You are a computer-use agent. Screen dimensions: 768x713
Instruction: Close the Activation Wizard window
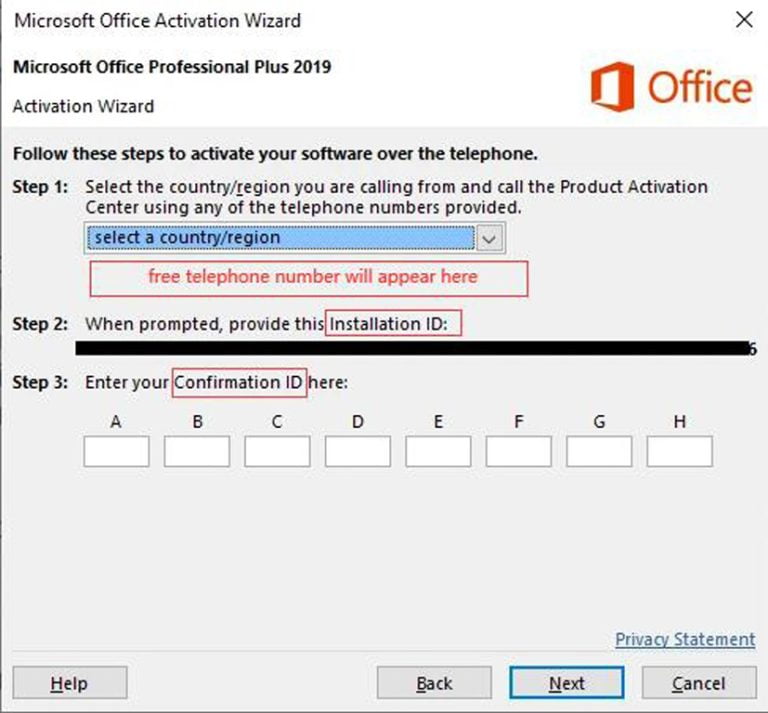click(743, 20)
